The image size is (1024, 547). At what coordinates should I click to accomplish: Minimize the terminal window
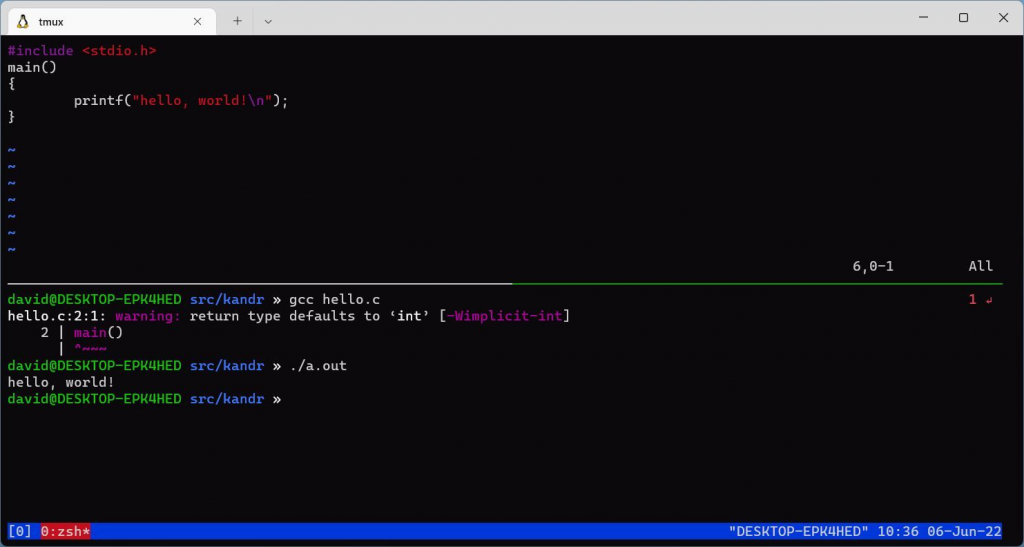pyautogui.click(x=923, y=18)
